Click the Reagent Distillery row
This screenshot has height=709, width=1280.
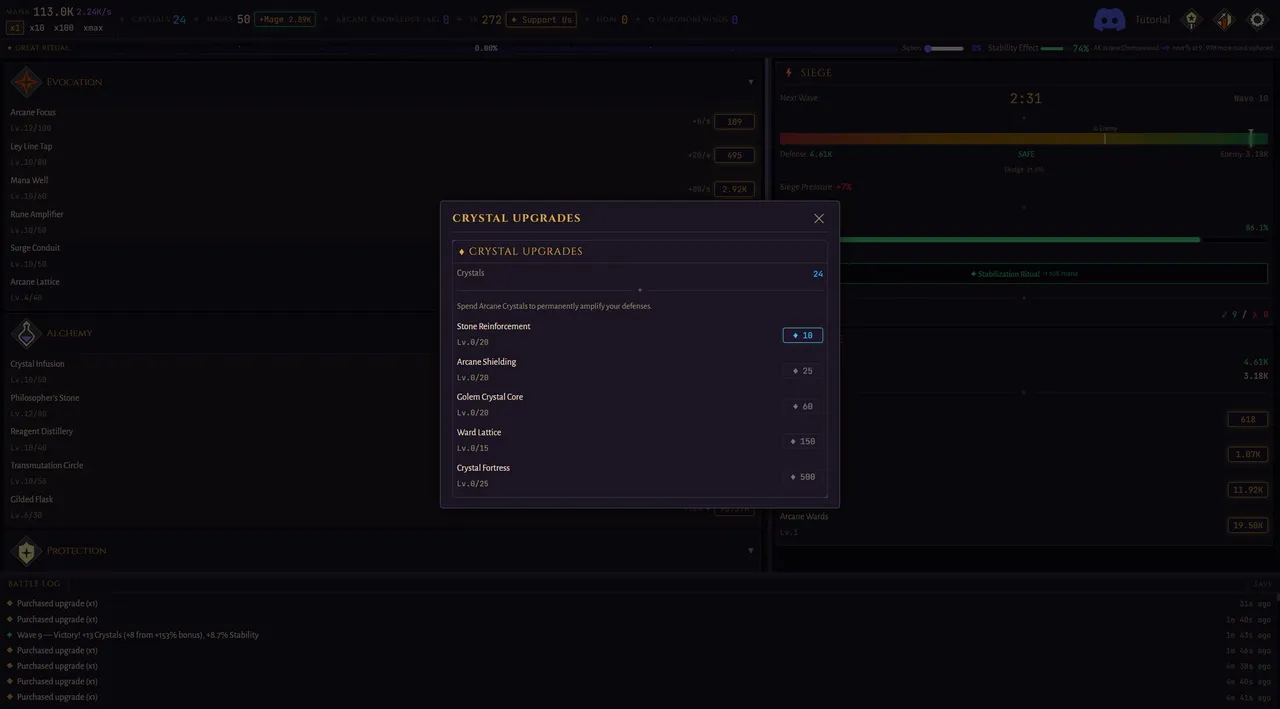point(382,439)
